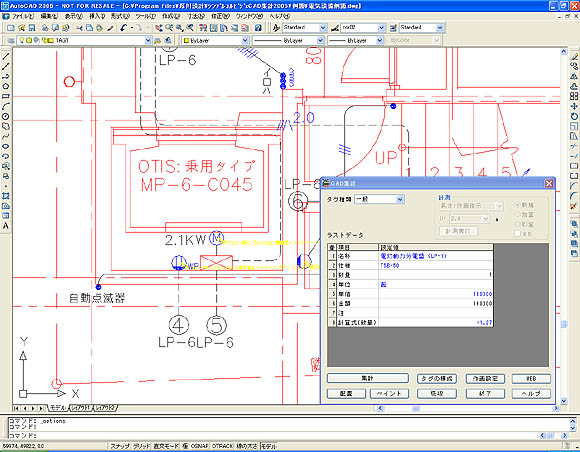Open the ファイル(F) menu

coord(23,16)
